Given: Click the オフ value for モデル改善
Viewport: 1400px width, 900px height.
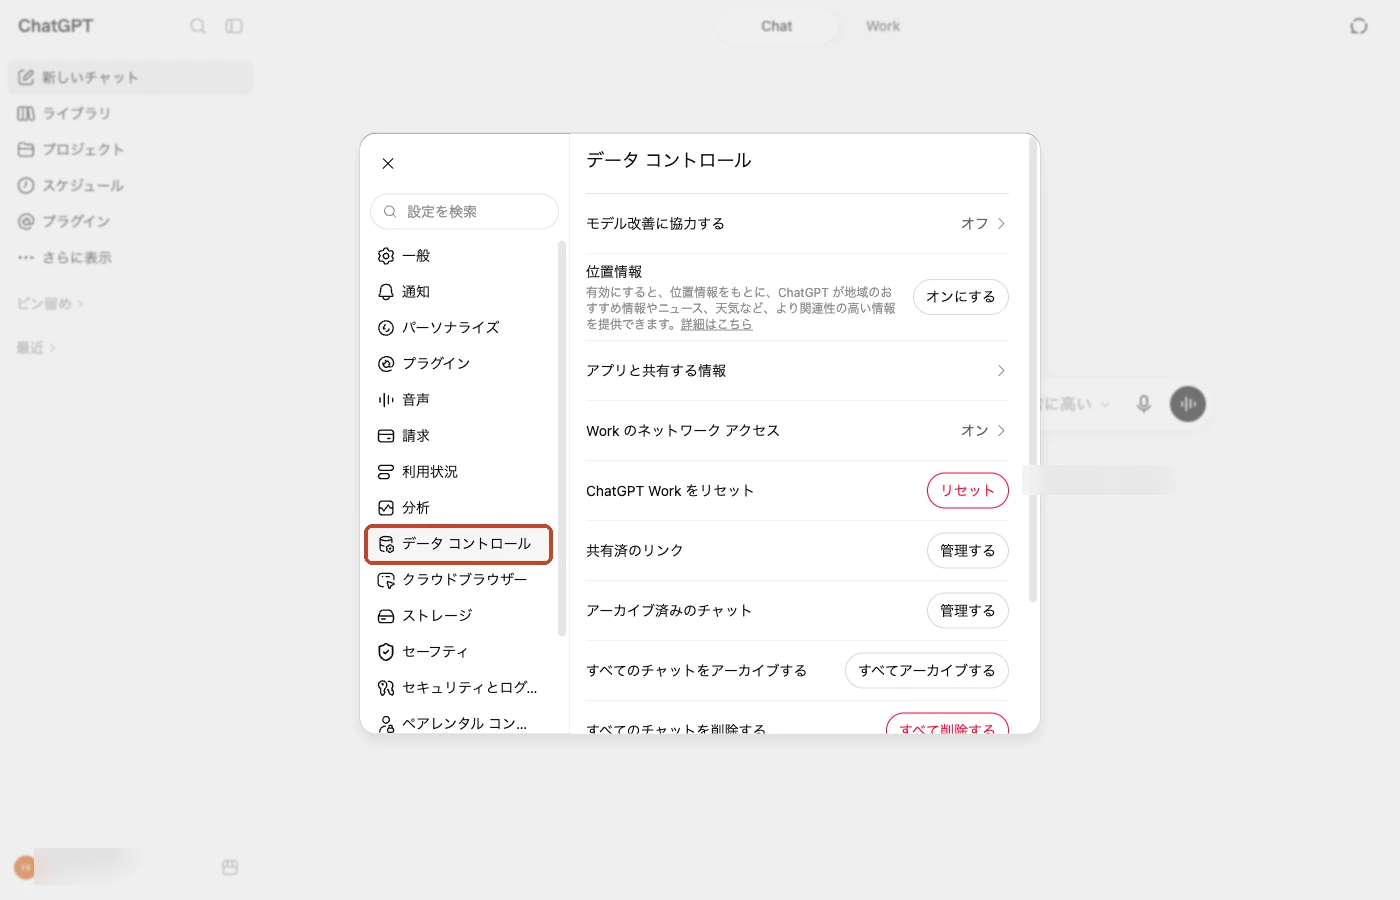Looking at the screenshot, I should click(x=974, y=224).
